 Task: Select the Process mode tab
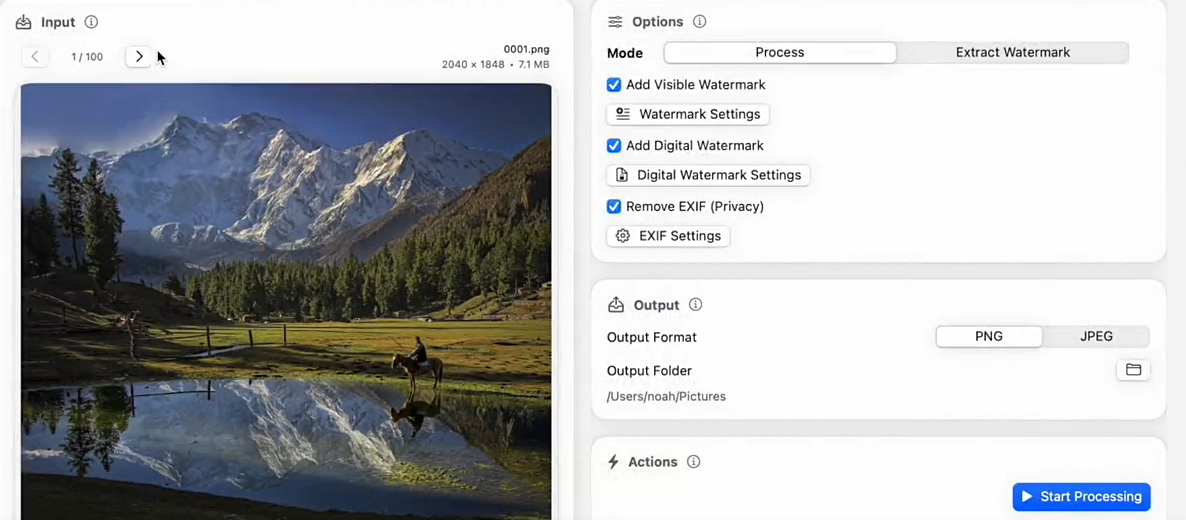tap(780, 52)
